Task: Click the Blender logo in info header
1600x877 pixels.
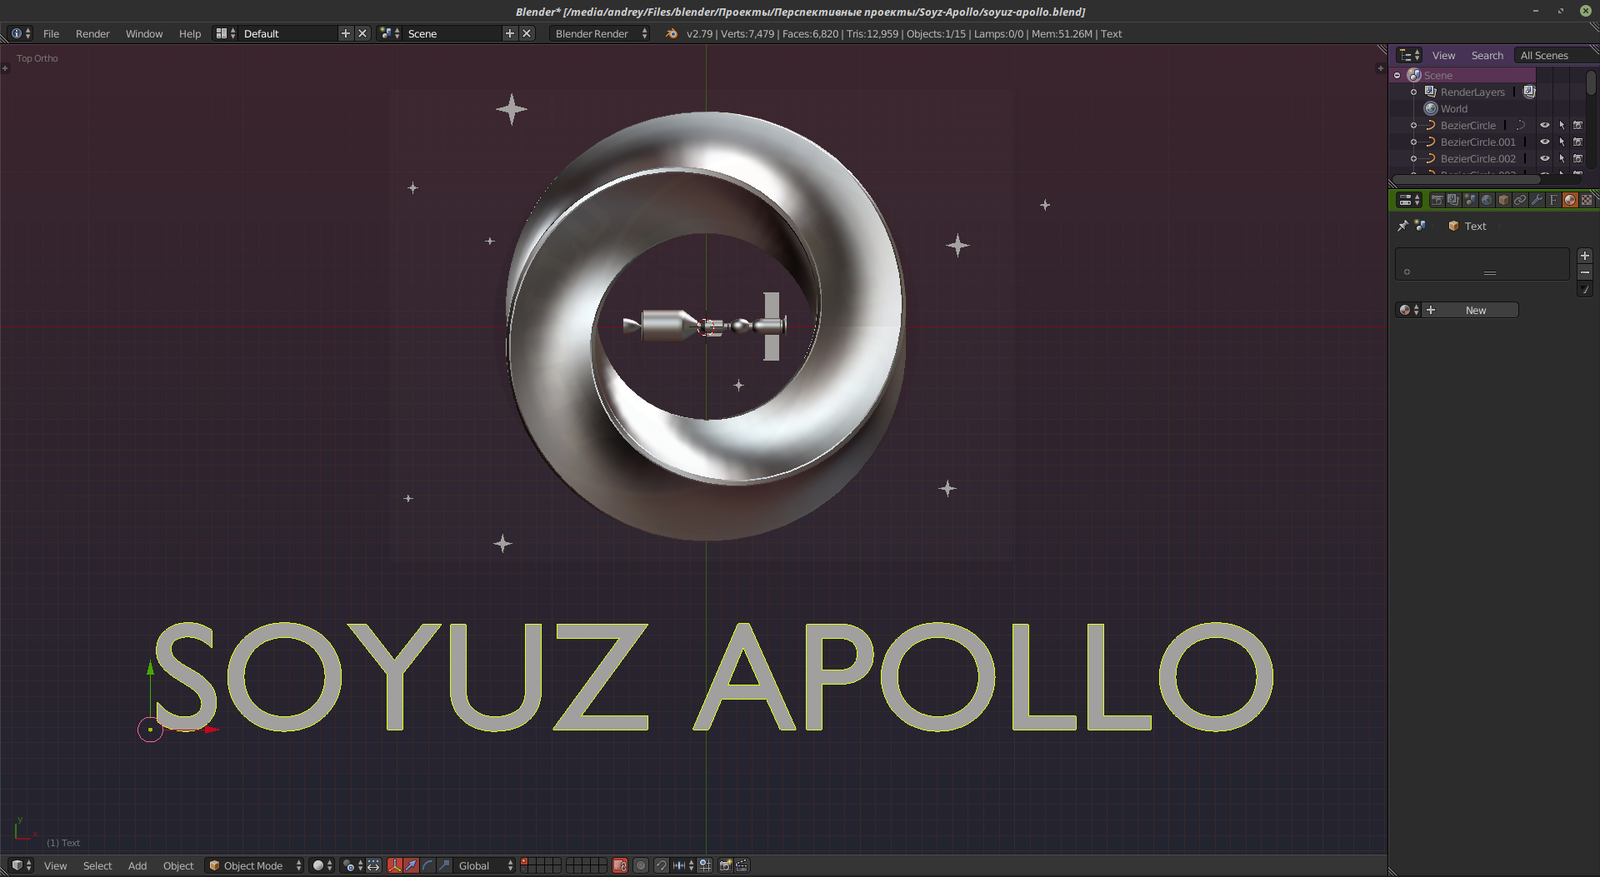Action: pyautogui.click(x=672, y=33)
